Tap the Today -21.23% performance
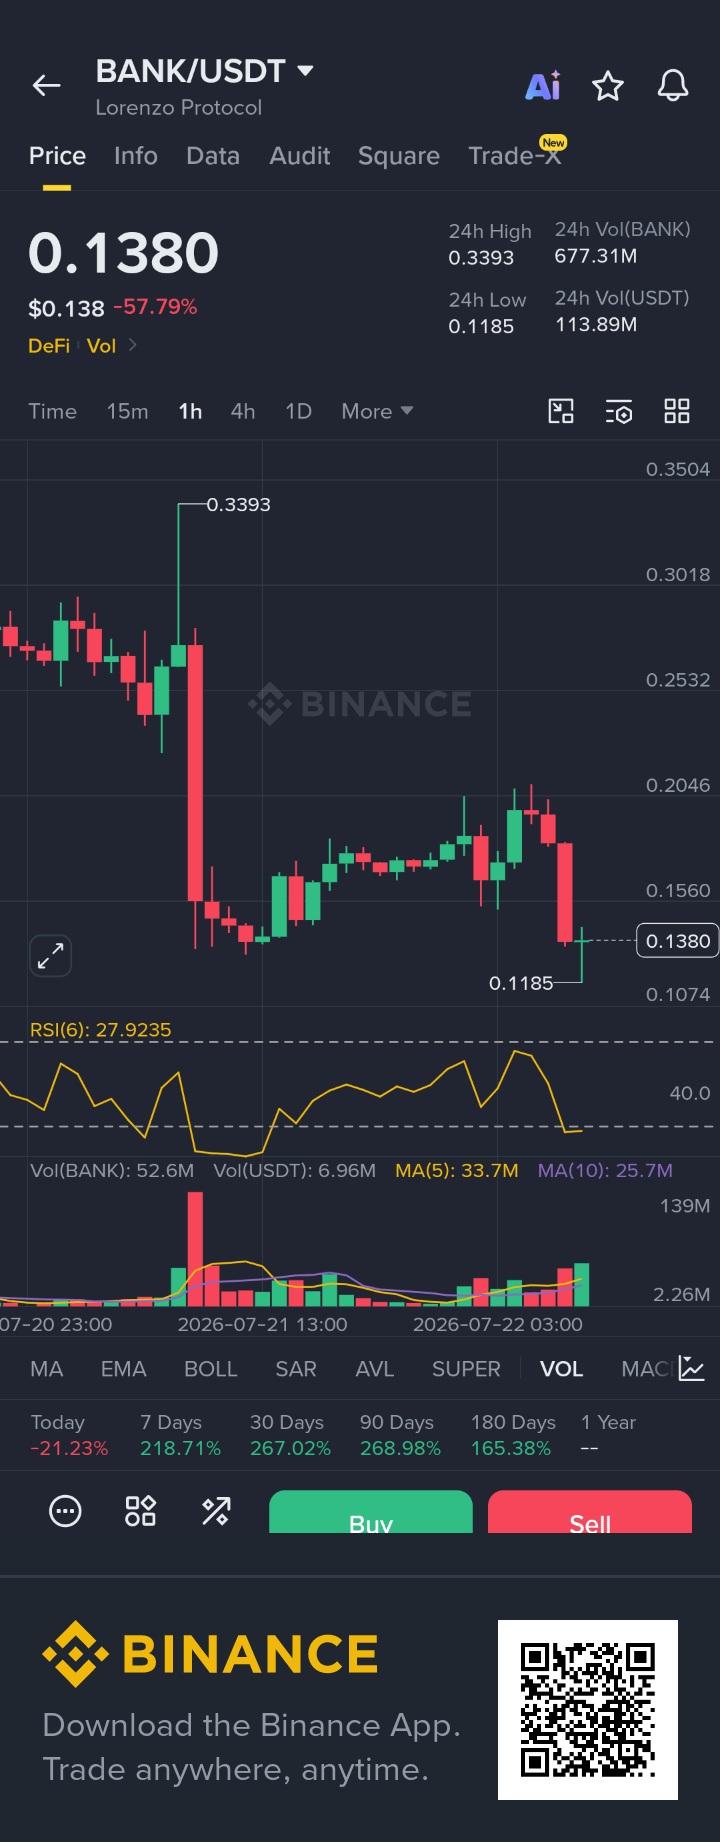 point(69,1435)
